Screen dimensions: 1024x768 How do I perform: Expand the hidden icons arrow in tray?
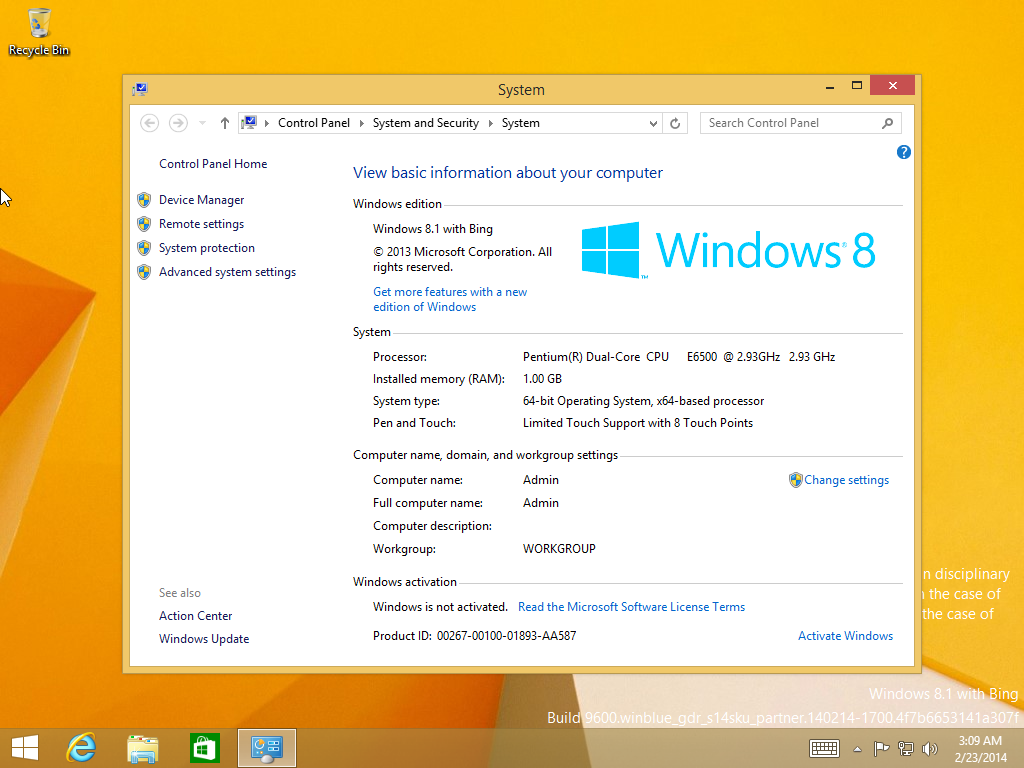point(857,748)
